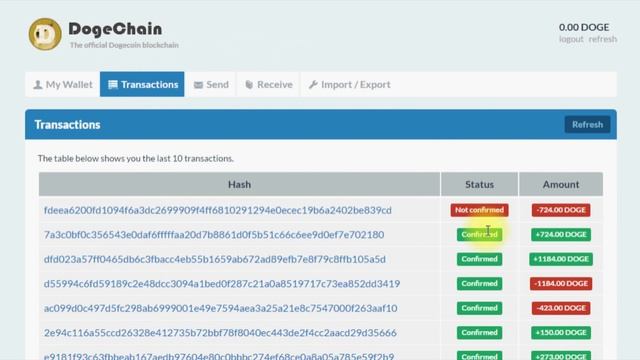Click the +150.00 DOGE amount badge

561,333
